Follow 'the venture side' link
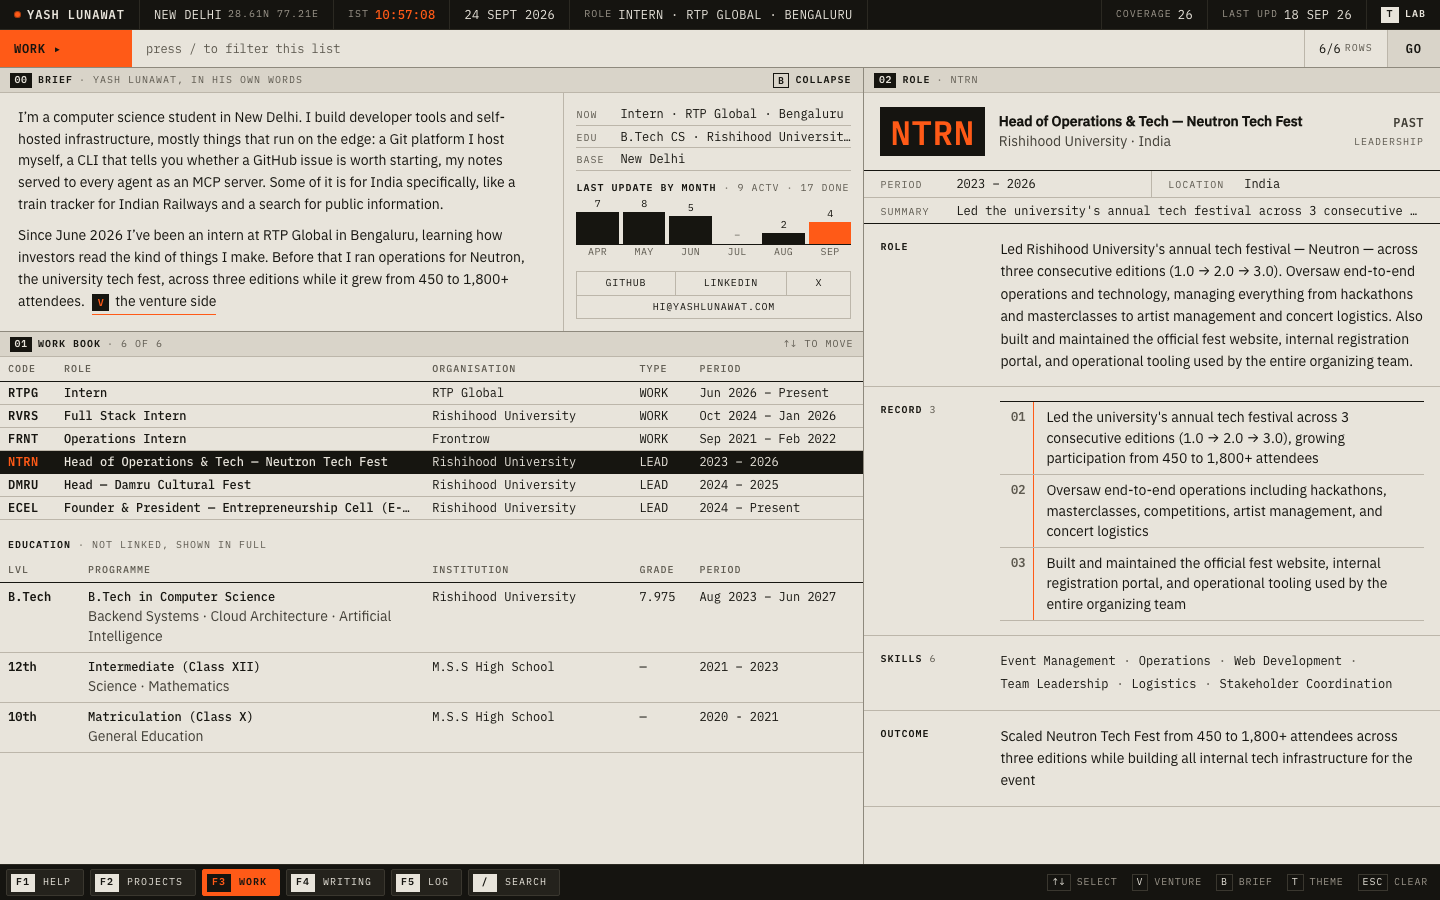The image size is (1440, 900). coord(154,302)
